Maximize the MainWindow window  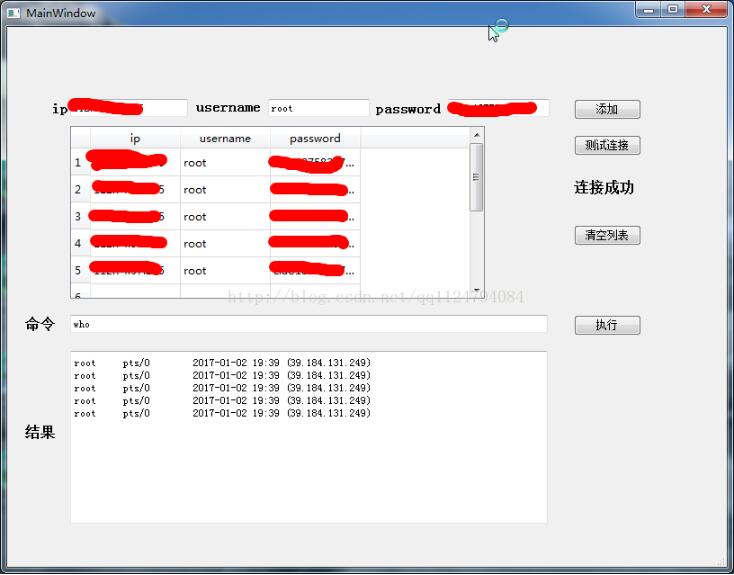tap(673, 9)
